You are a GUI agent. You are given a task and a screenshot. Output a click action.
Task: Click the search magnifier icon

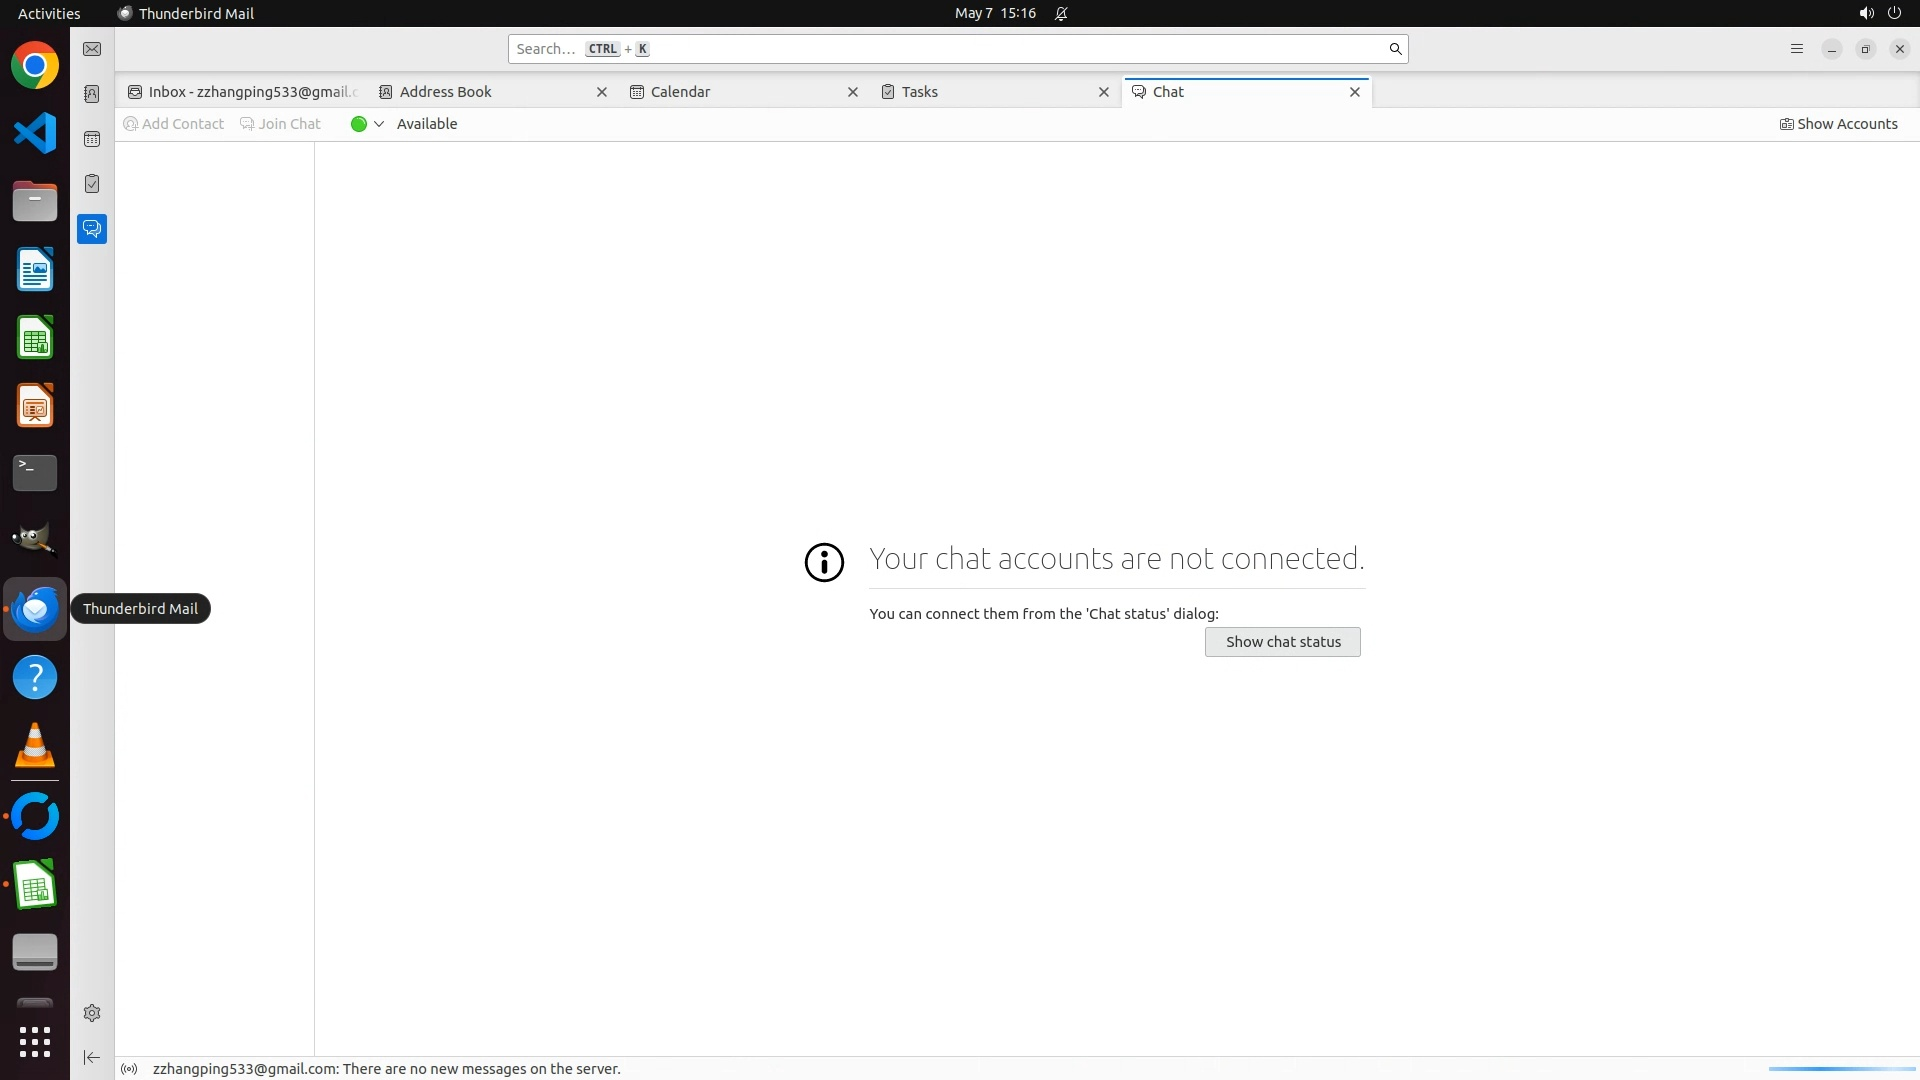(1395, 49)
